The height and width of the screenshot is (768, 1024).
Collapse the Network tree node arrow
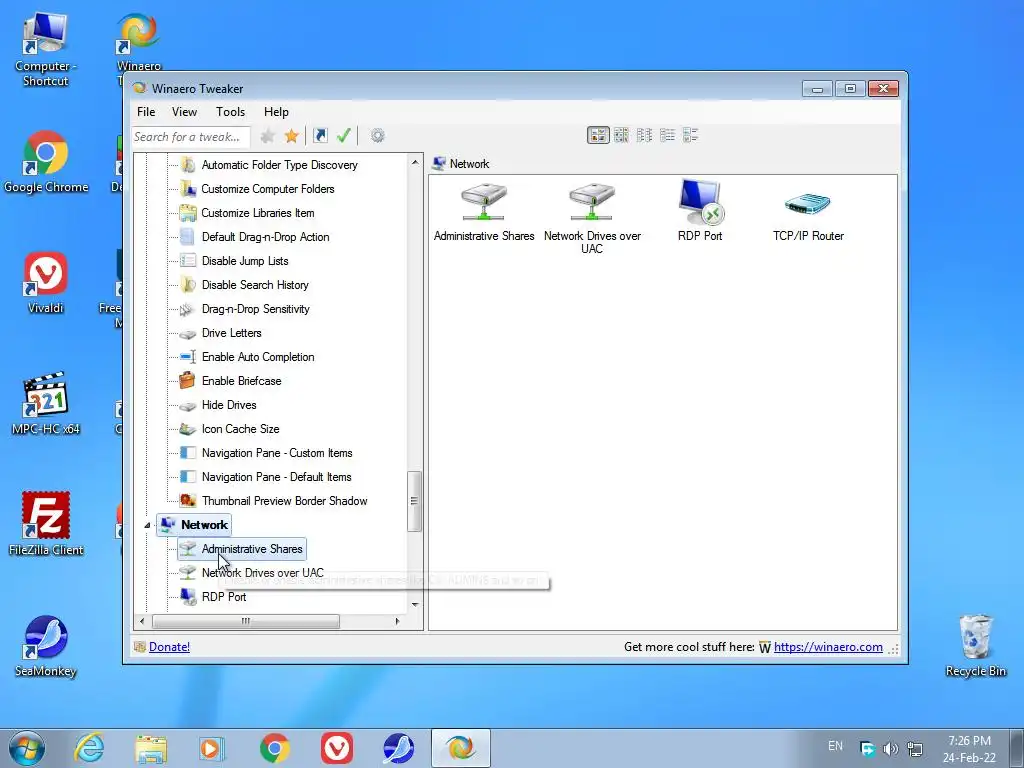(x=148, y=525)
